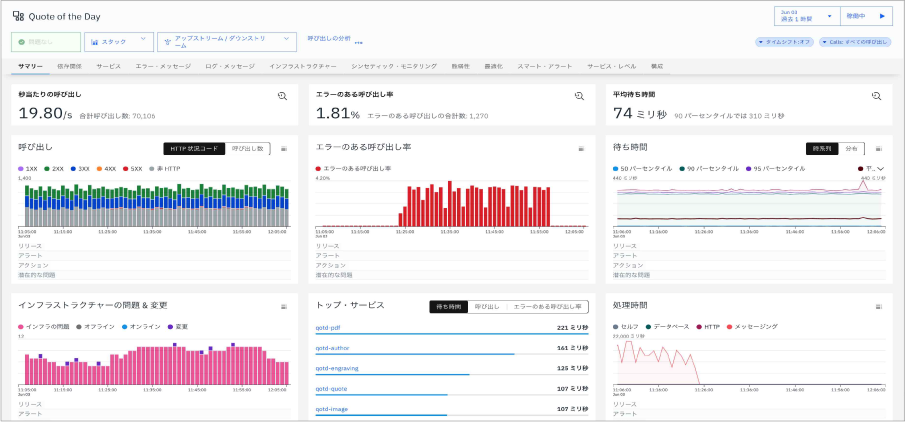Screen dimensions: 905x422
Task: Toggle the 4XX legend entry
Action: coord(106,169)
